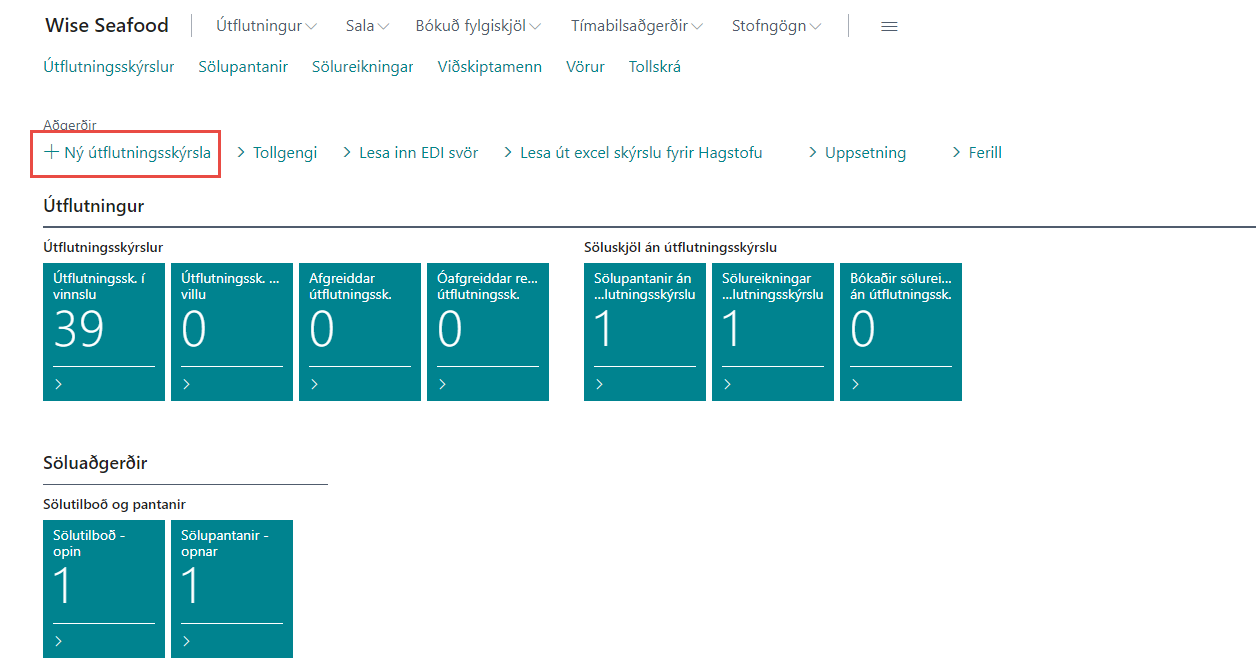The width and height of the screenshot is (1256, 672).
Task: Select the Sölupantanir án útflutningsskýrslu tile
Action: pyautogui.click(x=644, y=331)
